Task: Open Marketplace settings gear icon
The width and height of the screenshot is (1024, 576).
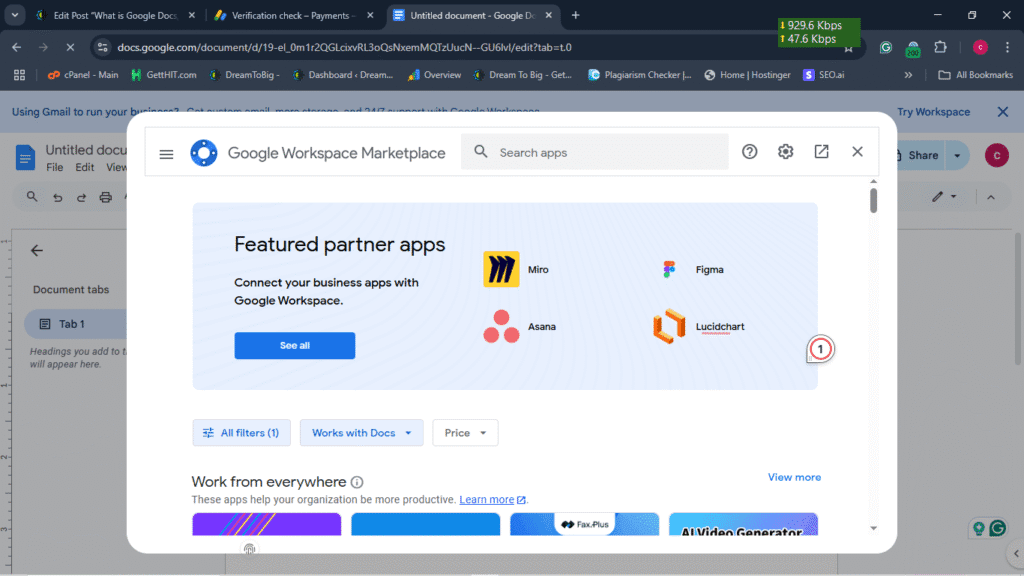Action: click(786, 152)
